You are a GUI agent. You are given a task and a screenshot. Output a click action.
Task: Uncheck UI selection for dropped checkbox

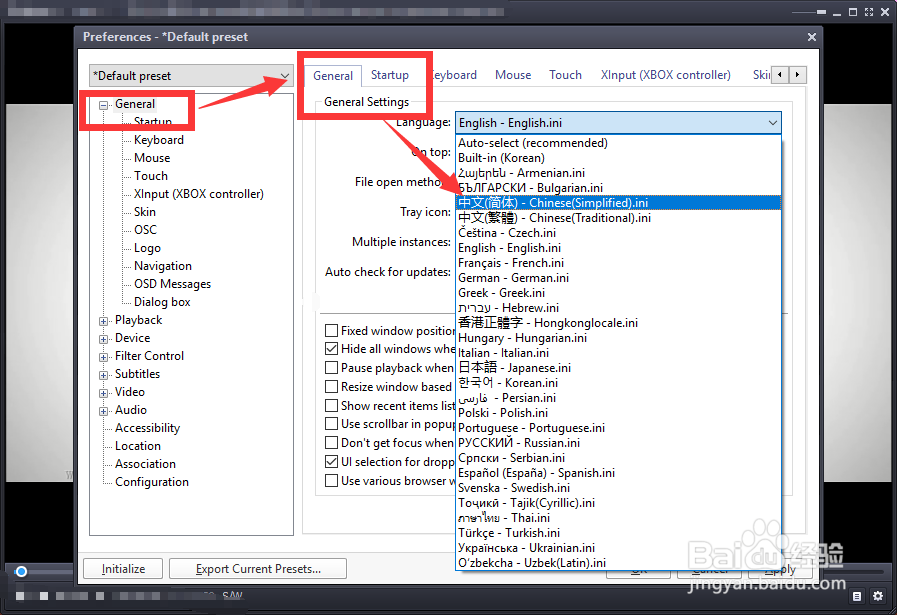point(331,461)
